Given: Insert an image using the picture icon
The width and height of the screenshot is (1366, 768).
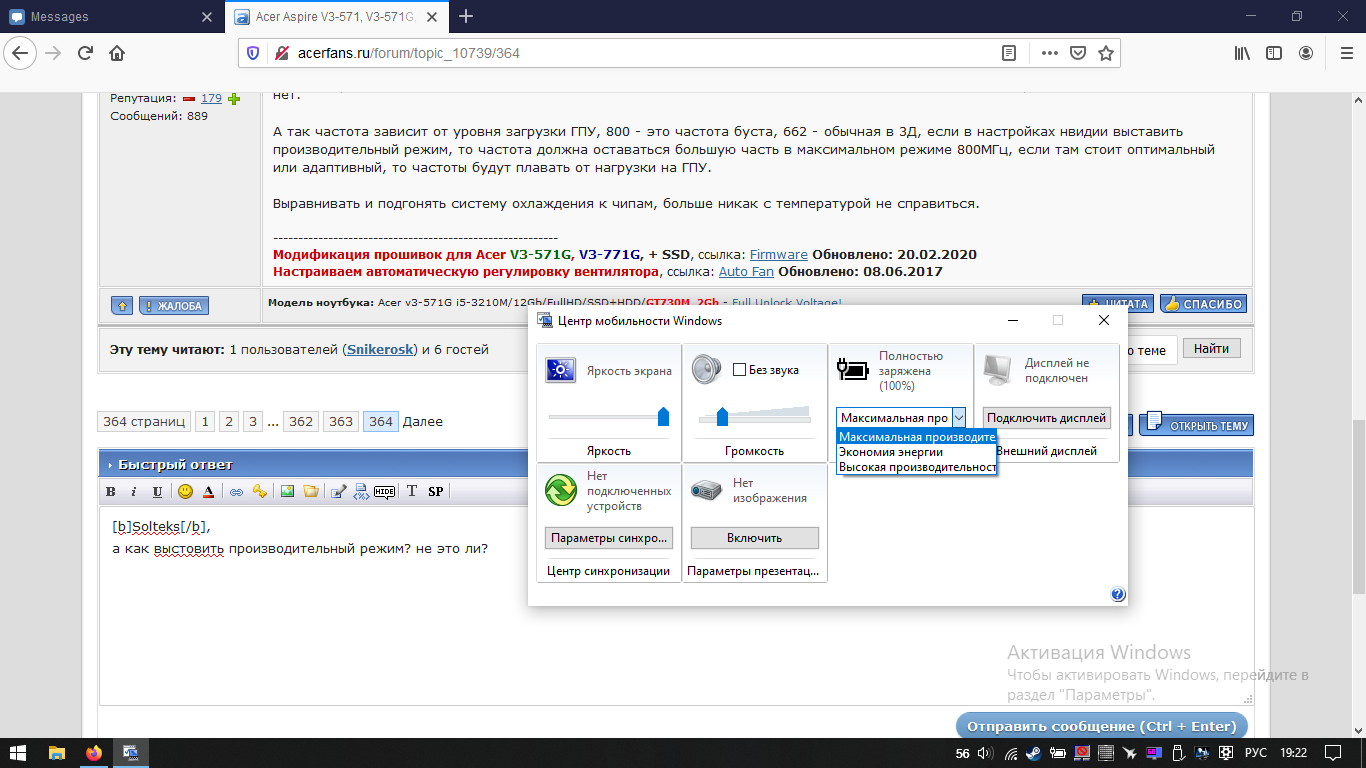Looking at the screenshot, I should pos(287,491).
